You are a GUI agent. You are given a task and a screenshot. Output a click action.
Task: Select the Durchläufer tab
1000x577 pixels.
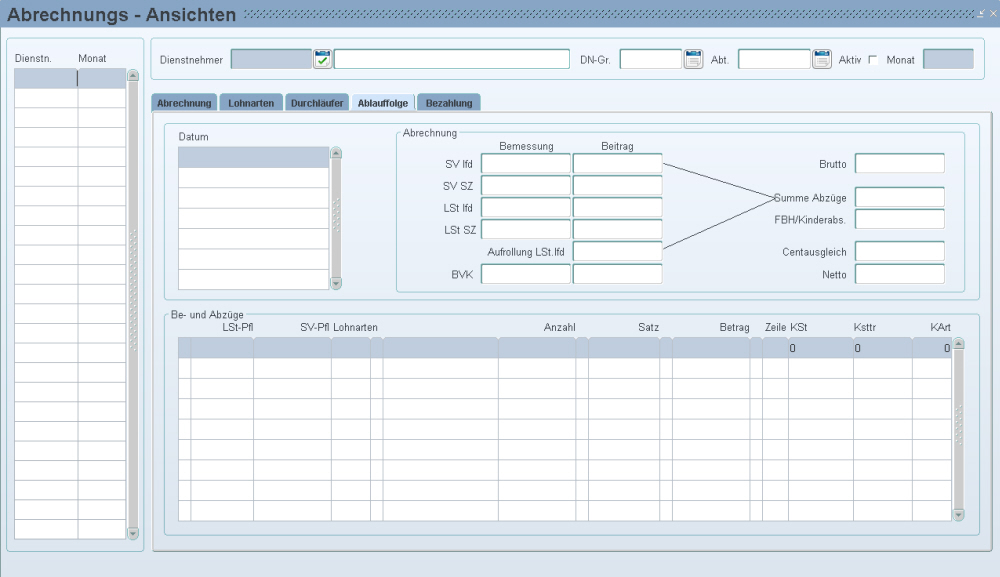(x=317, y=103)
